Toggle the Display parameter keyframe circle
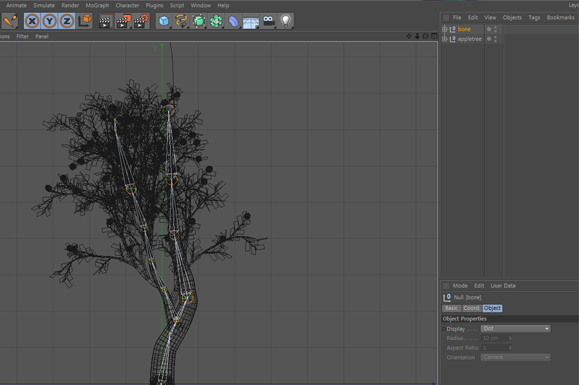The width and height of the screenshot is (579, 385). pyautogui.click(x=444, y=329)
